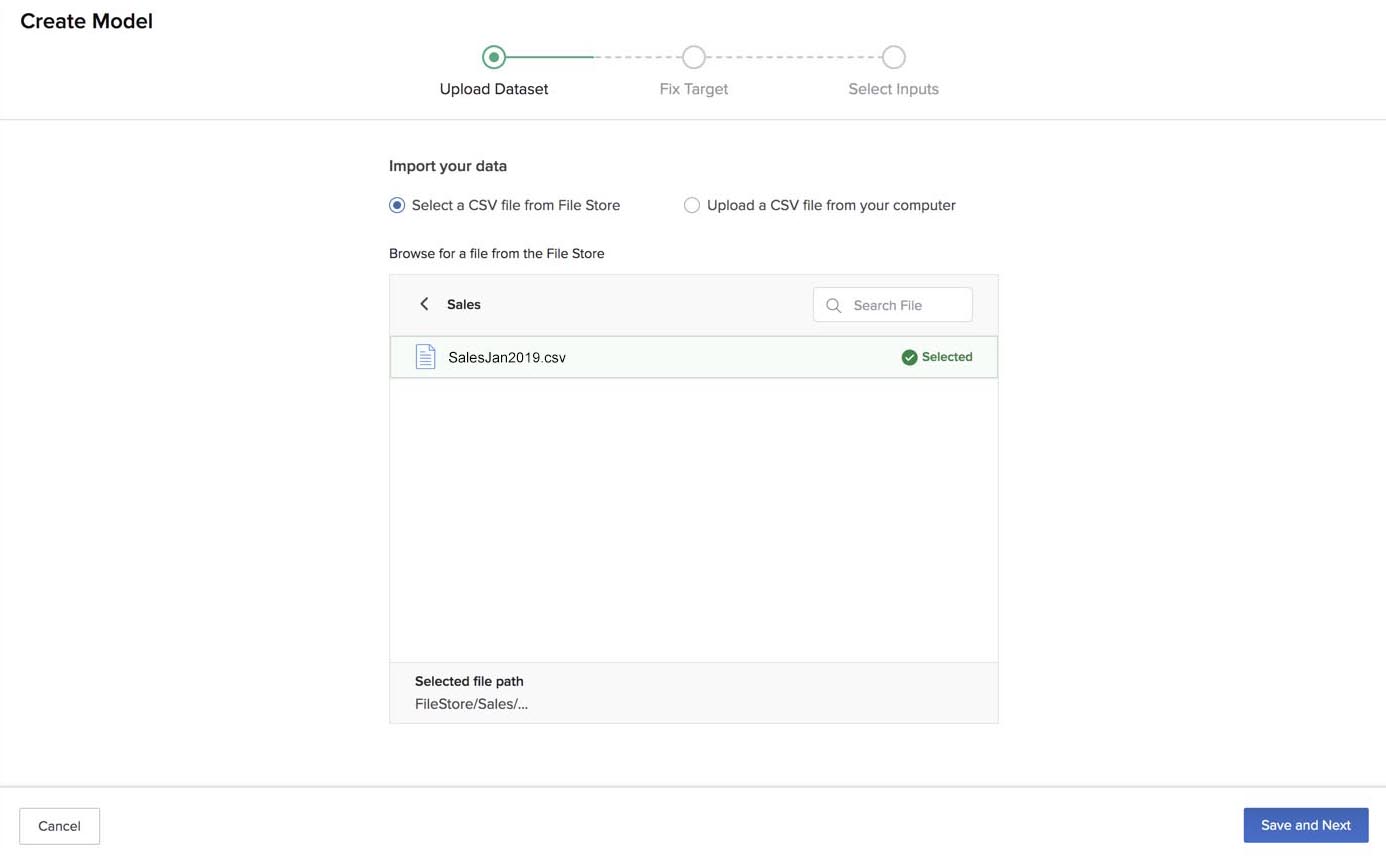Choose Select a CSV file from File Store
The image size is (1386, 862).
click(x=397, y=205)
